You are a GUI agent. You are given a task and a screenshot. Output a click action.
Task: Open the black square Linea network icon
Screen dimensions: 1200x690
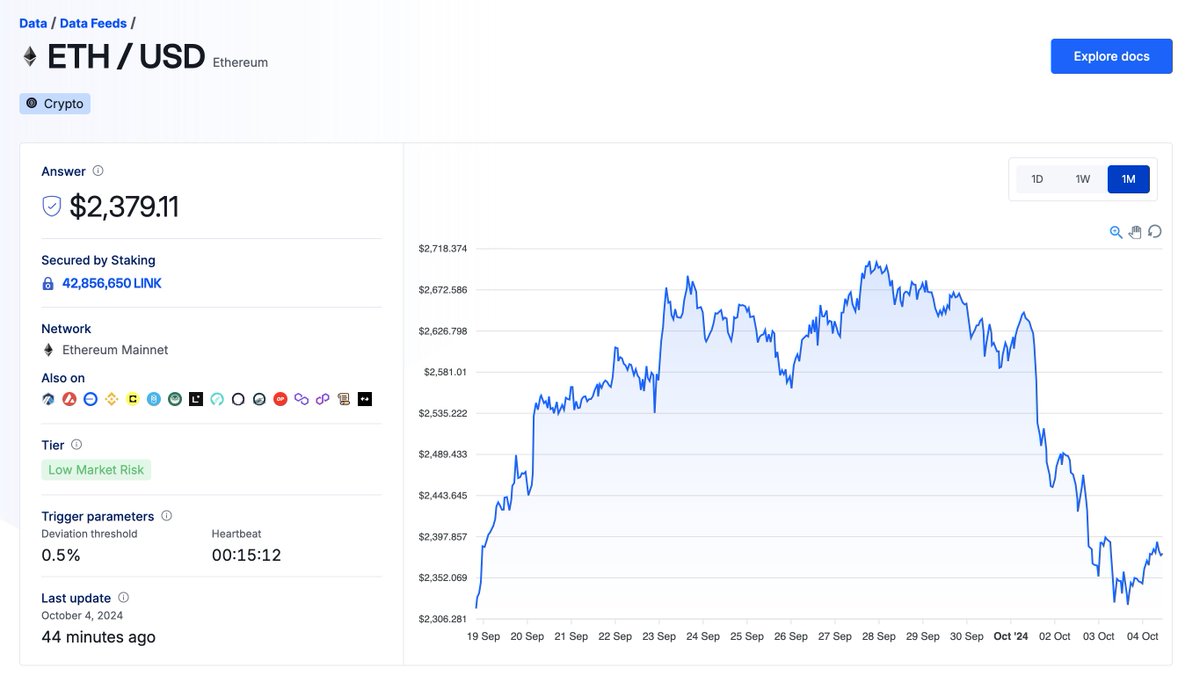(196, 399)
